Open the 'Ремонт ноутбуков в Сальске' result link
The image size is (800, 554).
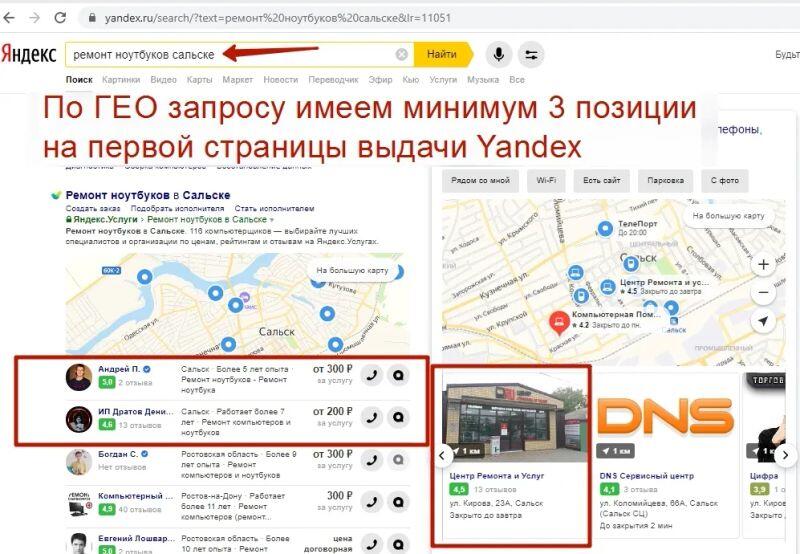(x=148, y=194)
